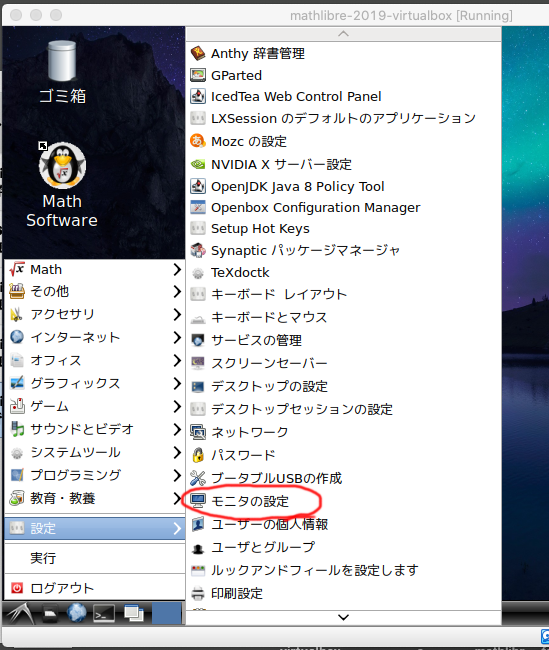Open the ゴミ箱 trash desktop icon
The width and height of the screenshot is (549, 650).
click(x=62, y=71)
